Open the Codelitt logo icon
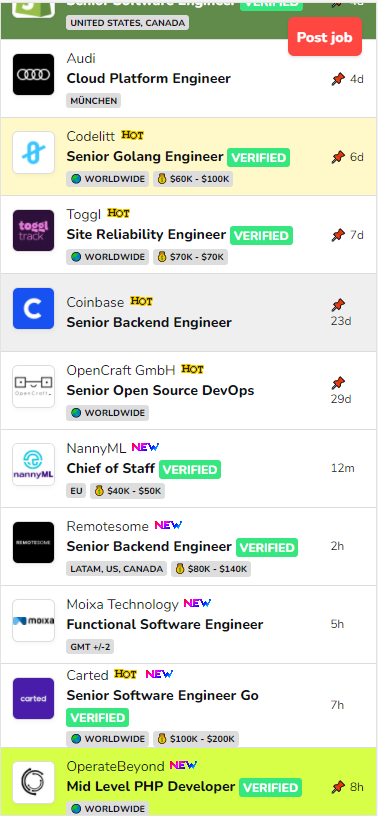This screenshot has height=816, width=378. pyautogui.click(x=33, y=152)
